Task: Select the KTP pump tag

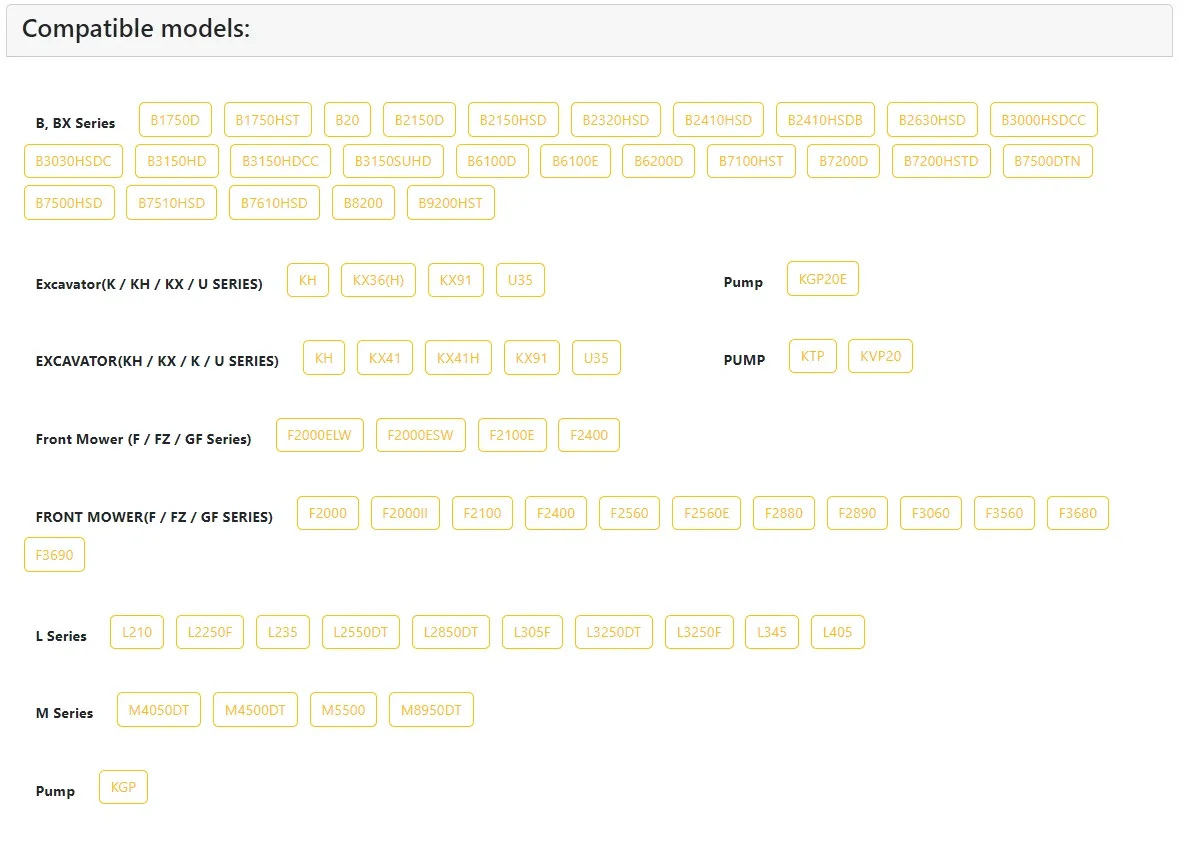Action: click(x=812, y=356)
